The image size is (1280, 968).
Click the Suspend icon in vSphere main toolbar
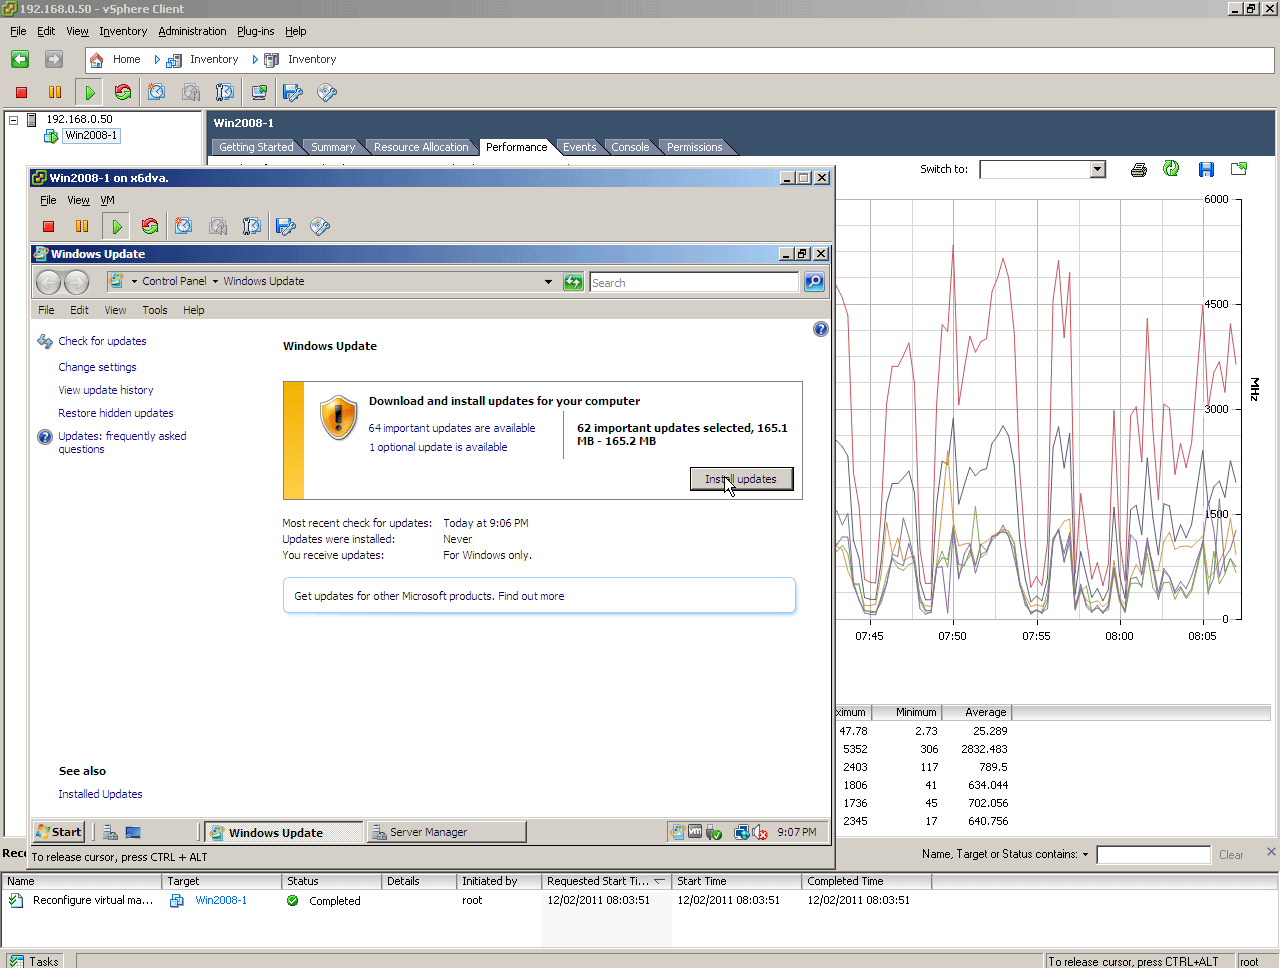(55, 92)
